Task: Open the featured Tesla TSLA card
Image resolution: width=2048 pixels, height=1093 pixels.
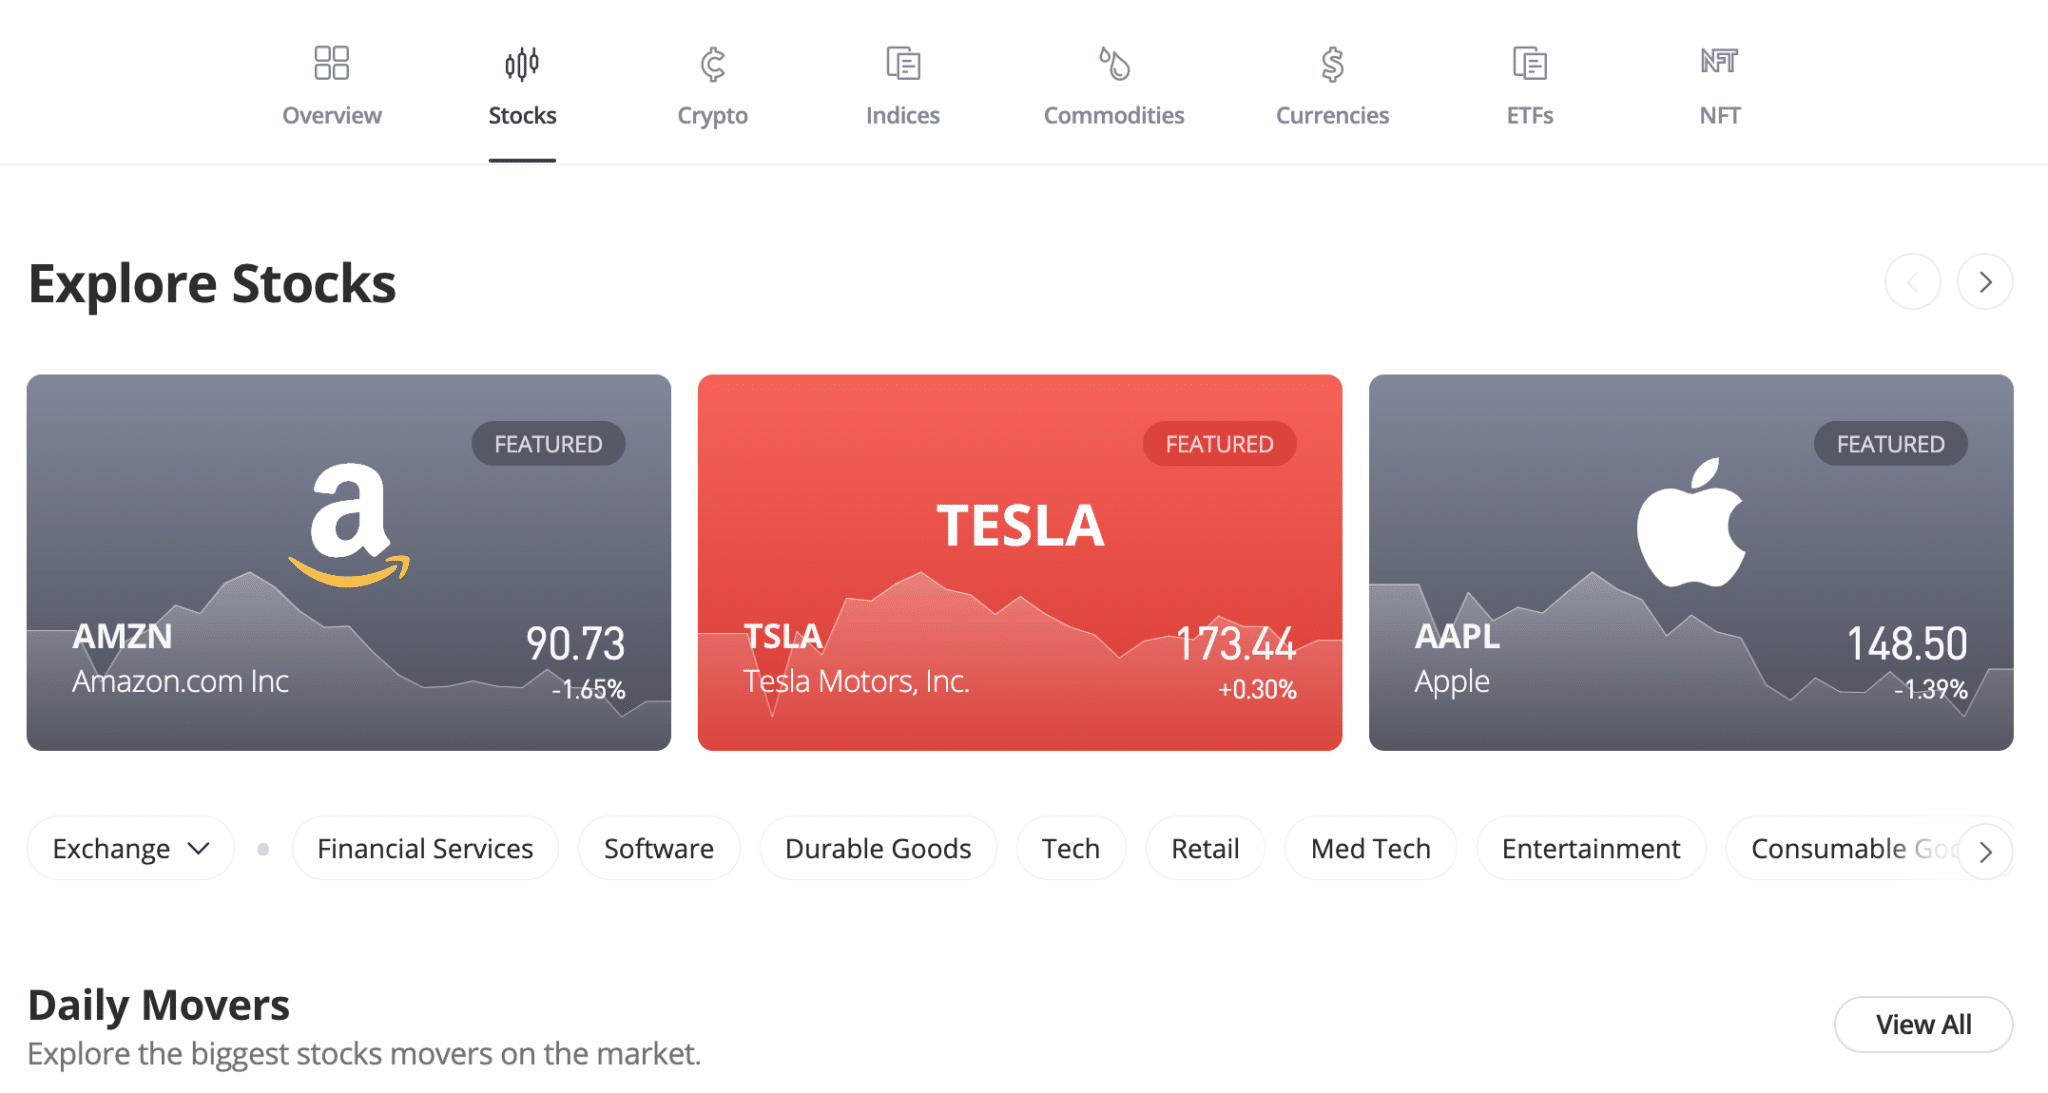Action: pyautogui.click(x=1019, y=562)
